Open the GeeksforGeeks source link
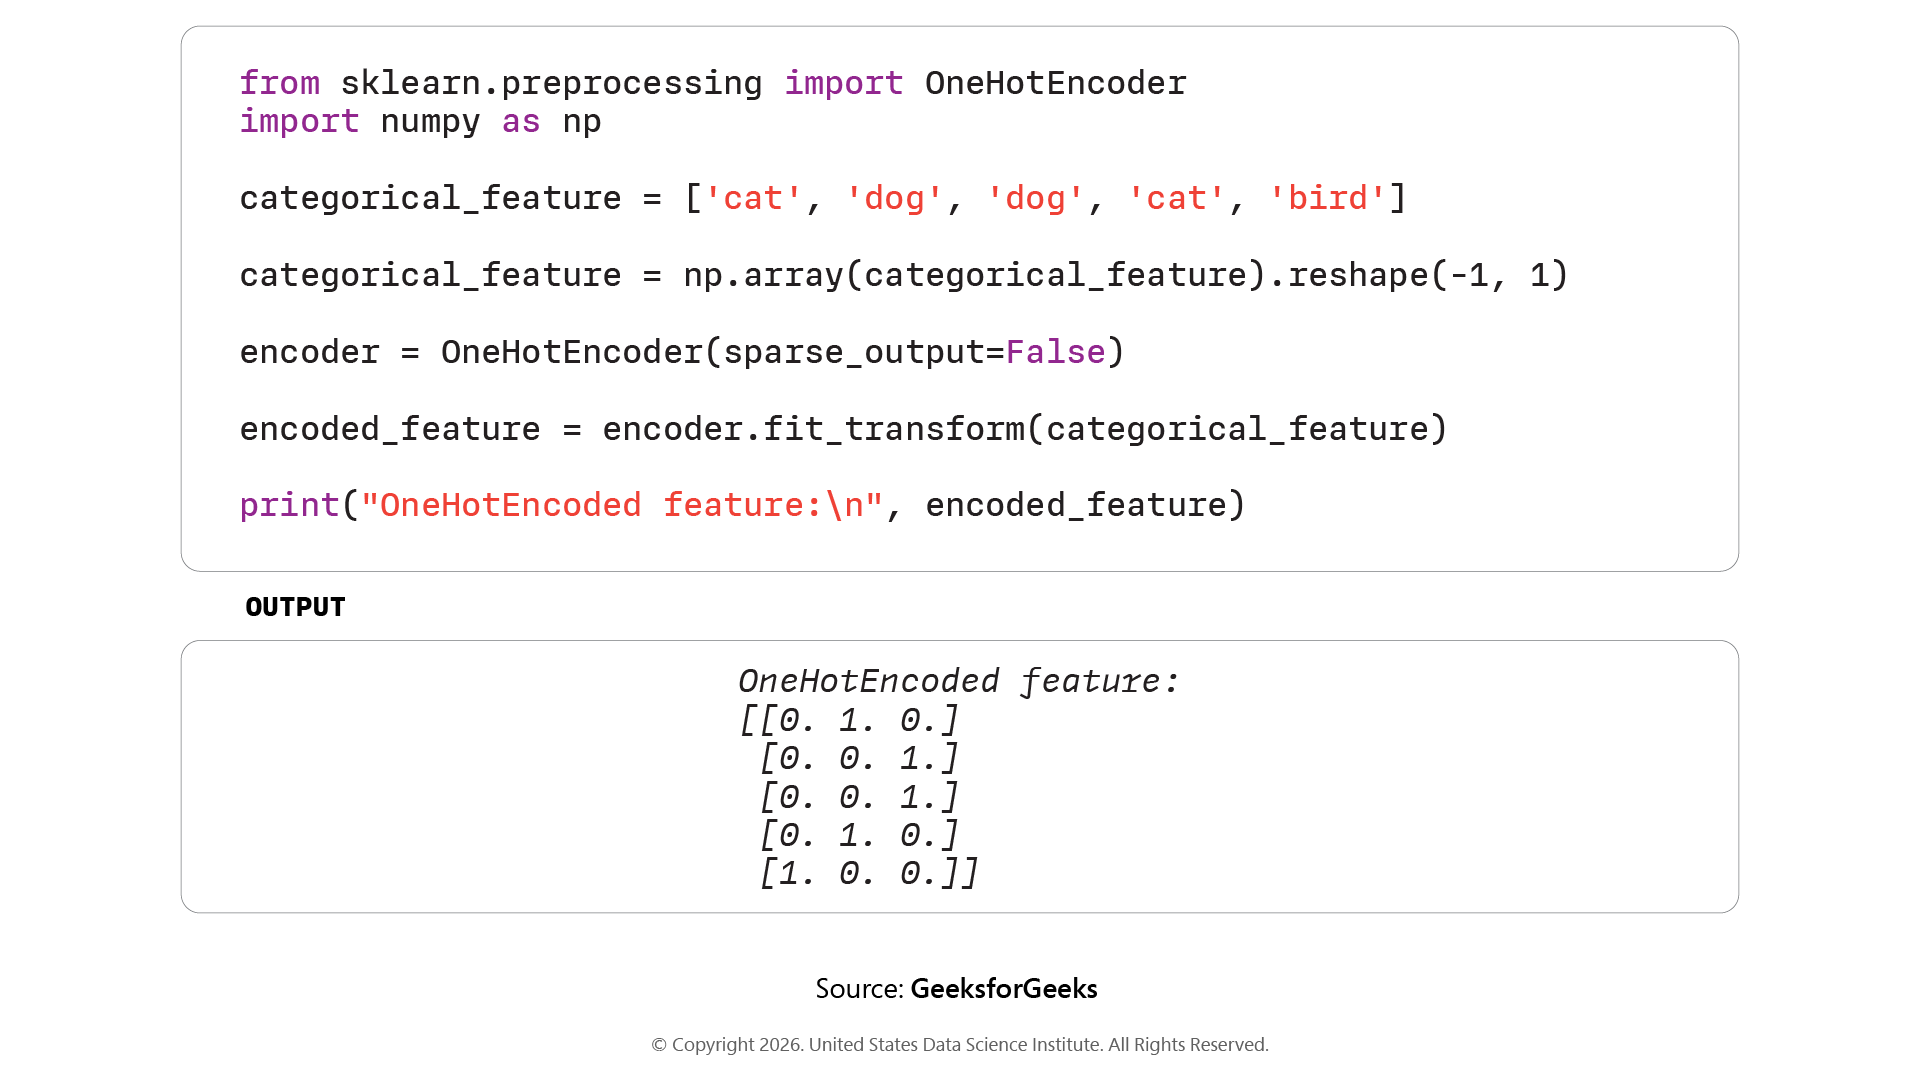This screenshot has width=1920, height=1080. click(x=1003, y=989)
